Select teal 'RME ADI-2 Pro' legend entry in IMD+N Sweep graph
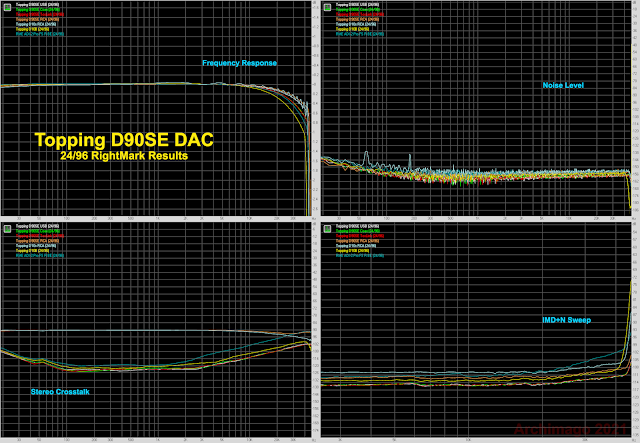 coord(360,256)
